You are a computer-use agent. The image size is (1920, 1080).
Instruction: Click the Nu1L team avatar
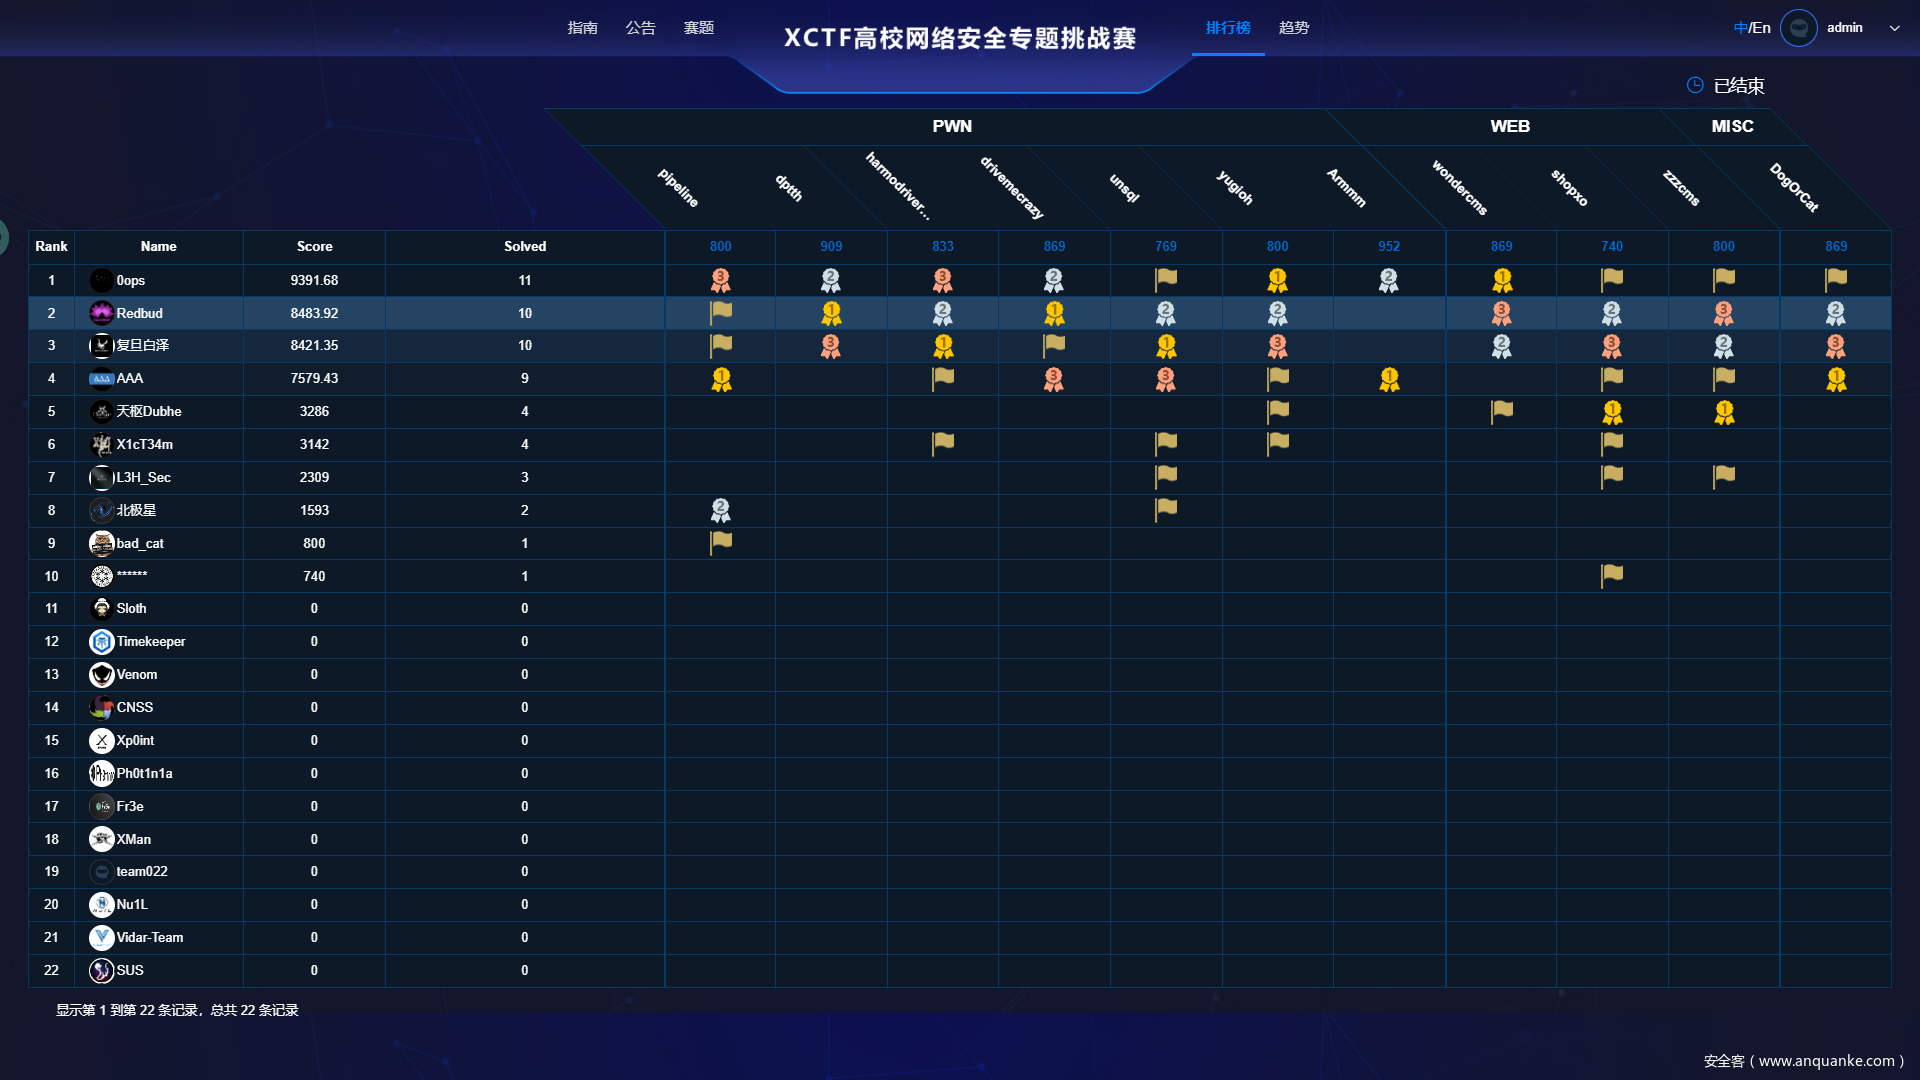(101, 904)
